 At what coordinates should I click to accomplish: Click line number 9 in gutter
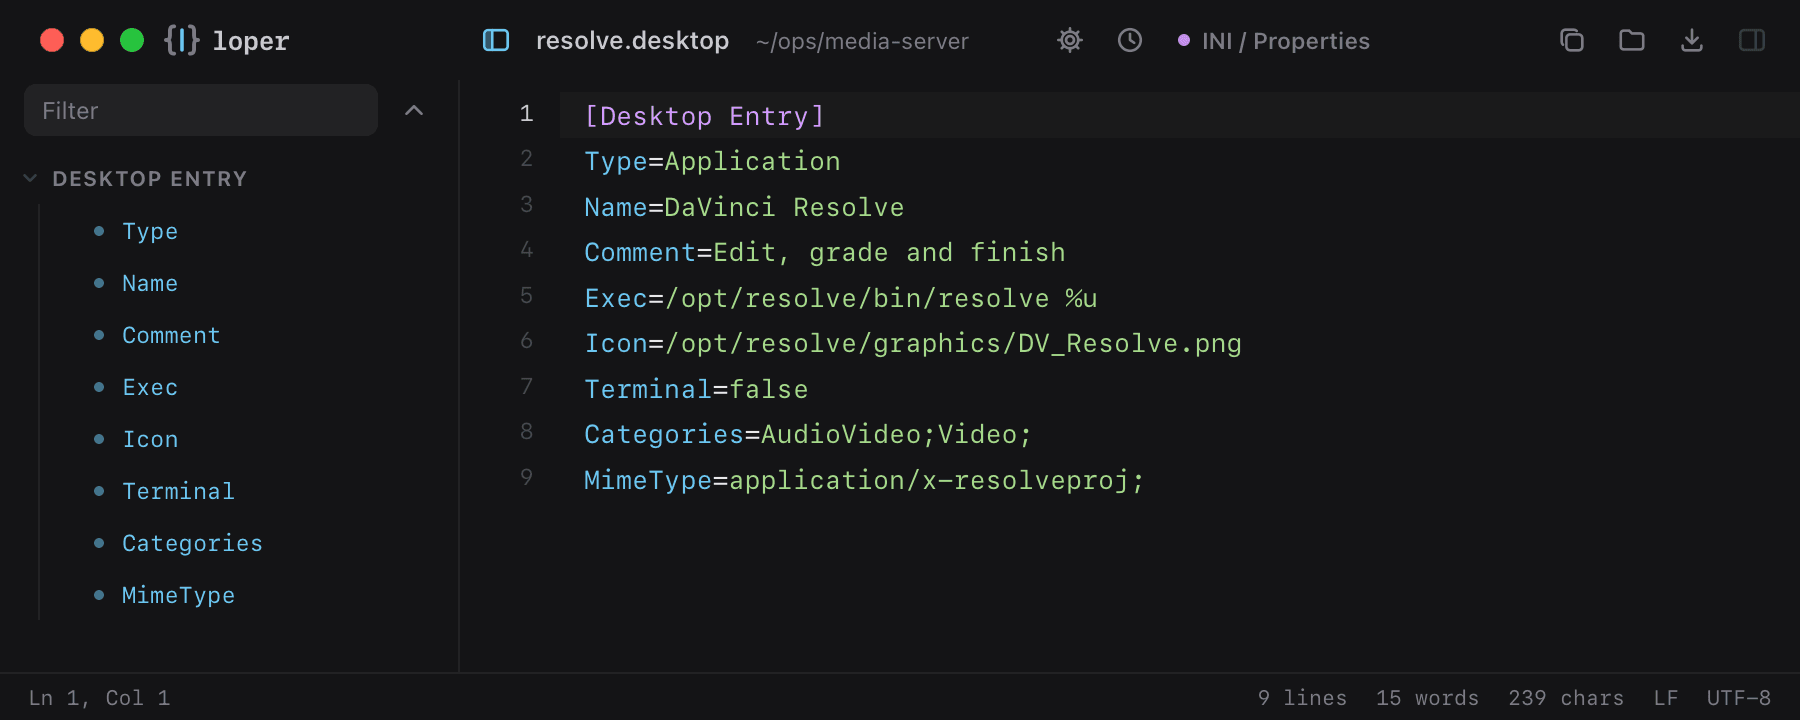[x=526, y=478]
